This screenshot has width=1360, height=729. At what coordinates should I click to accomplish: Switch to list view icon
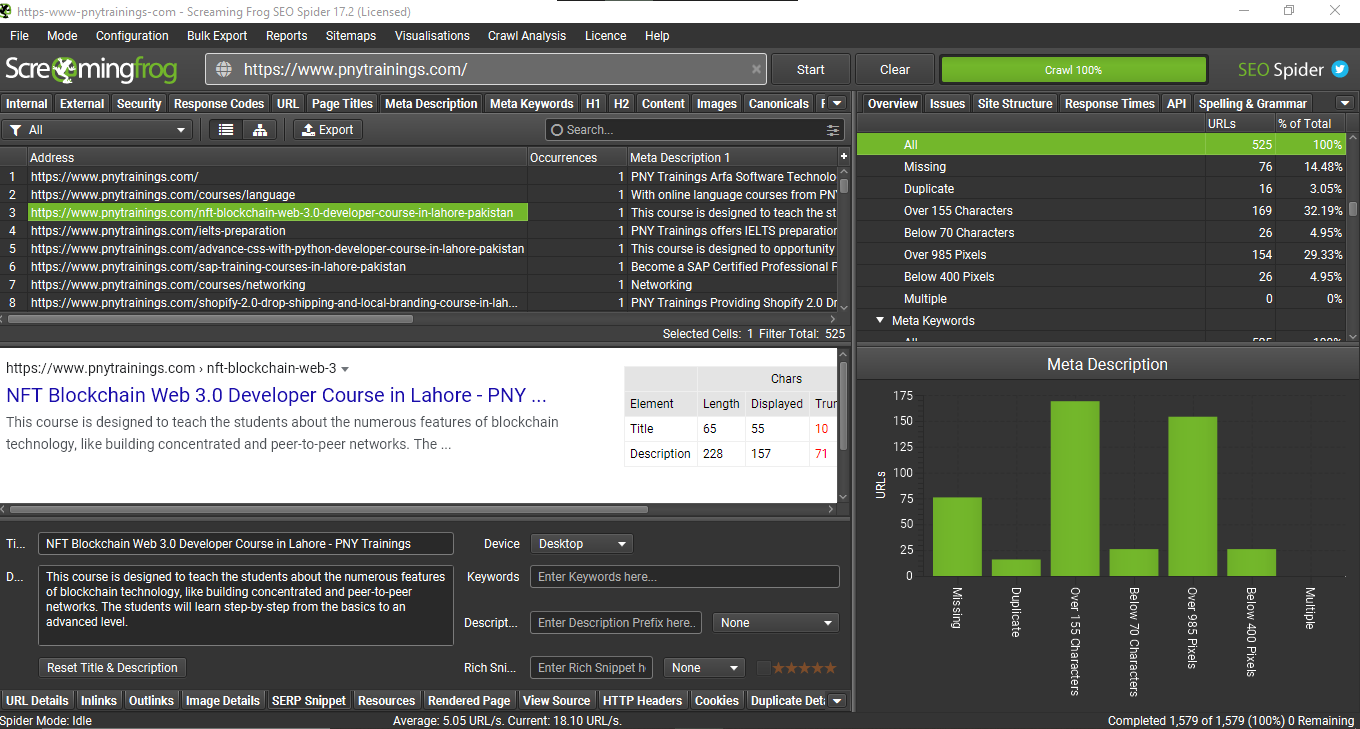coord(227,130)
